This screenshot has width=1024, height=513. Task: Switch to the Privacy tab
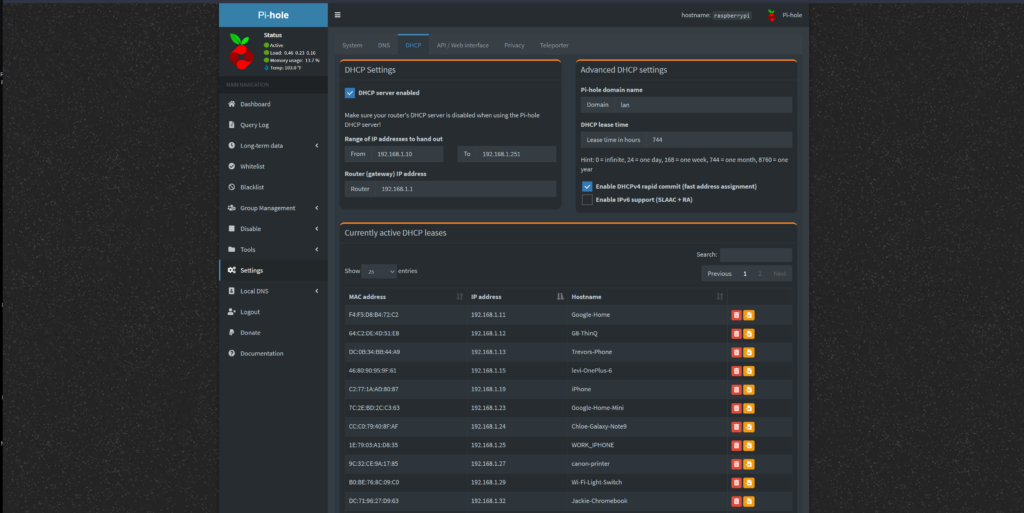click(x=514, y=45)
